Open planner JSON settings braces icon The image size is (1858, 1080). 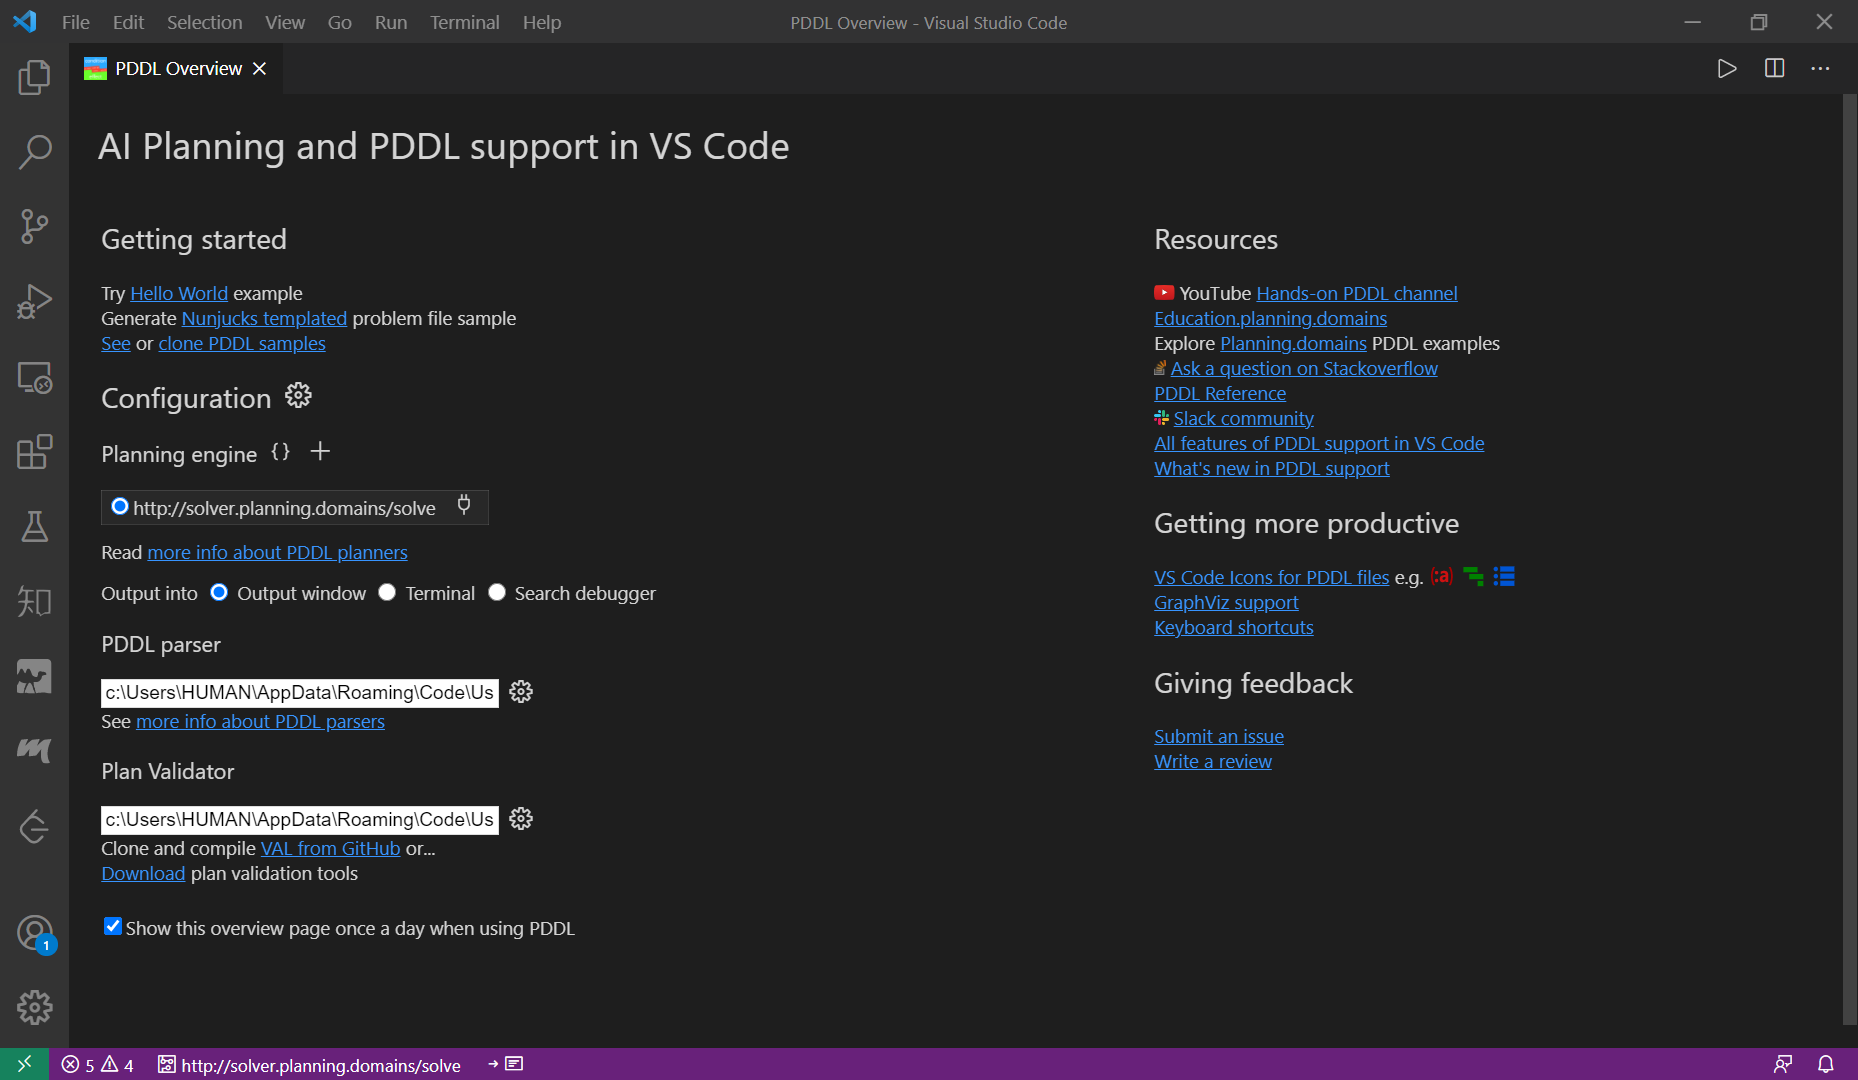click(281, 452)
